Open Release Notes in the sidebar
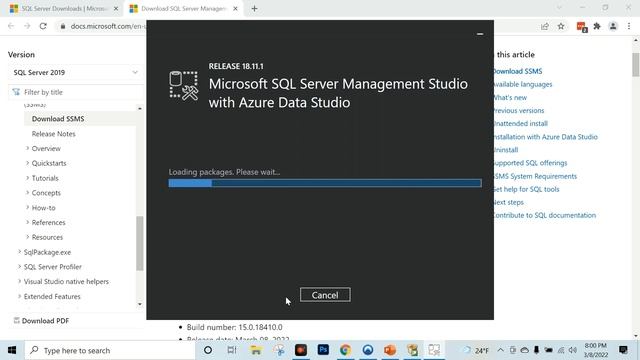 (53, 134)
